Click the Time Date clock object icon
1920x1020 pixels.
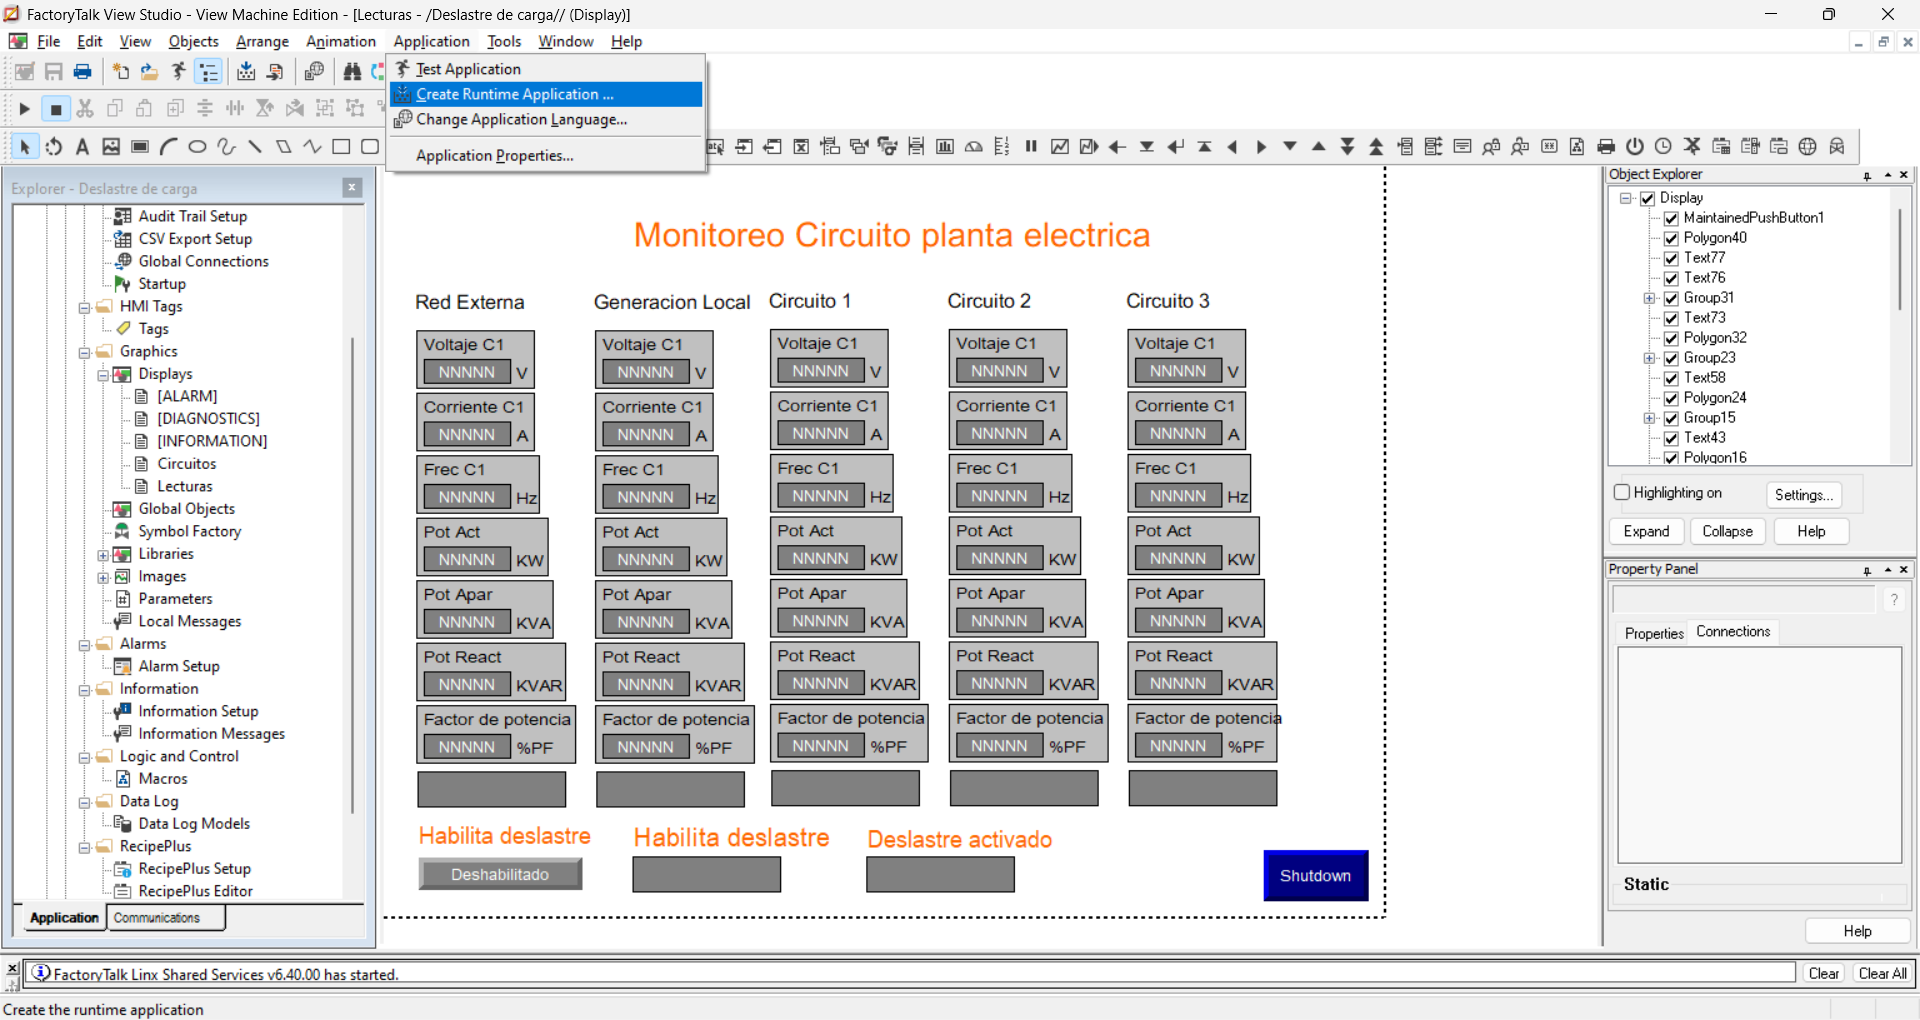click(1663, 147)
